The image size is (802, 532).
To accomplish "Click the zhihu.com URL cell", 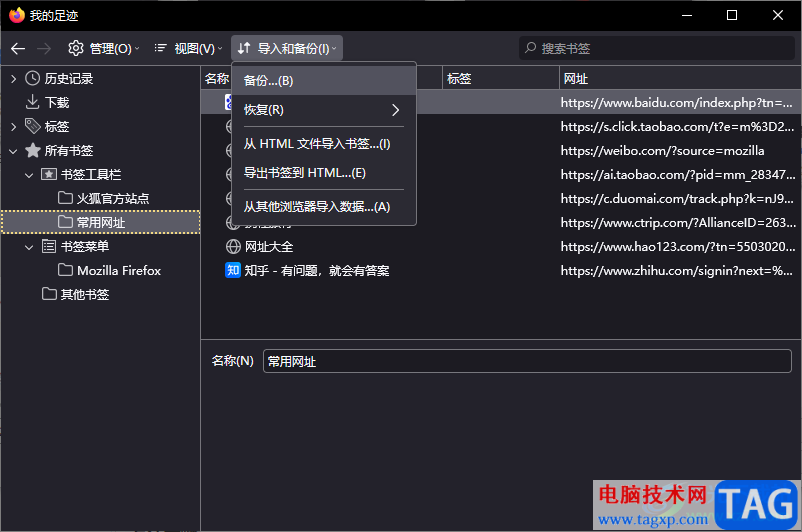I will point(676,271).
